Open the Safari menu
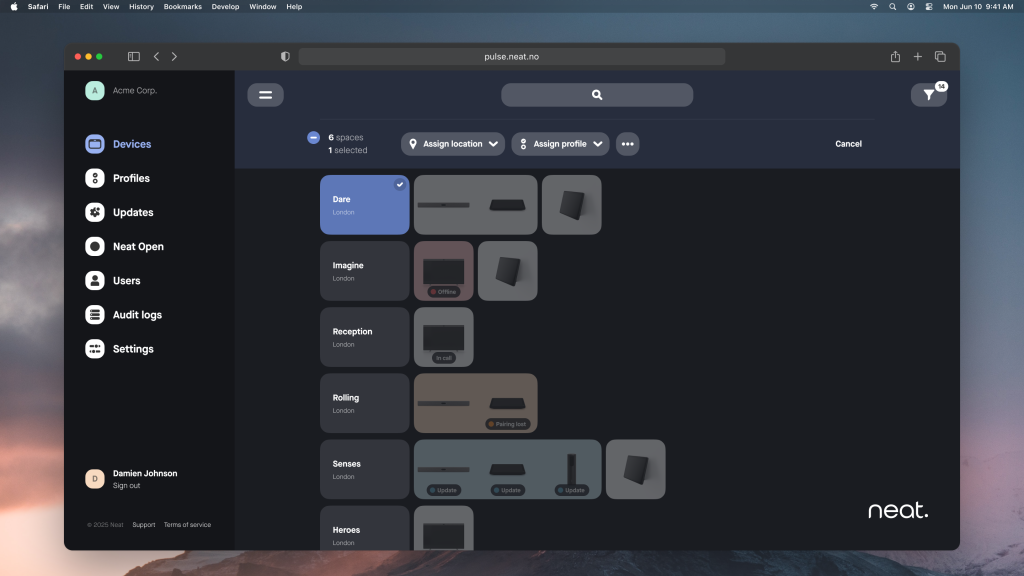This screenshot has height=576, width=1024. (38, 7)
